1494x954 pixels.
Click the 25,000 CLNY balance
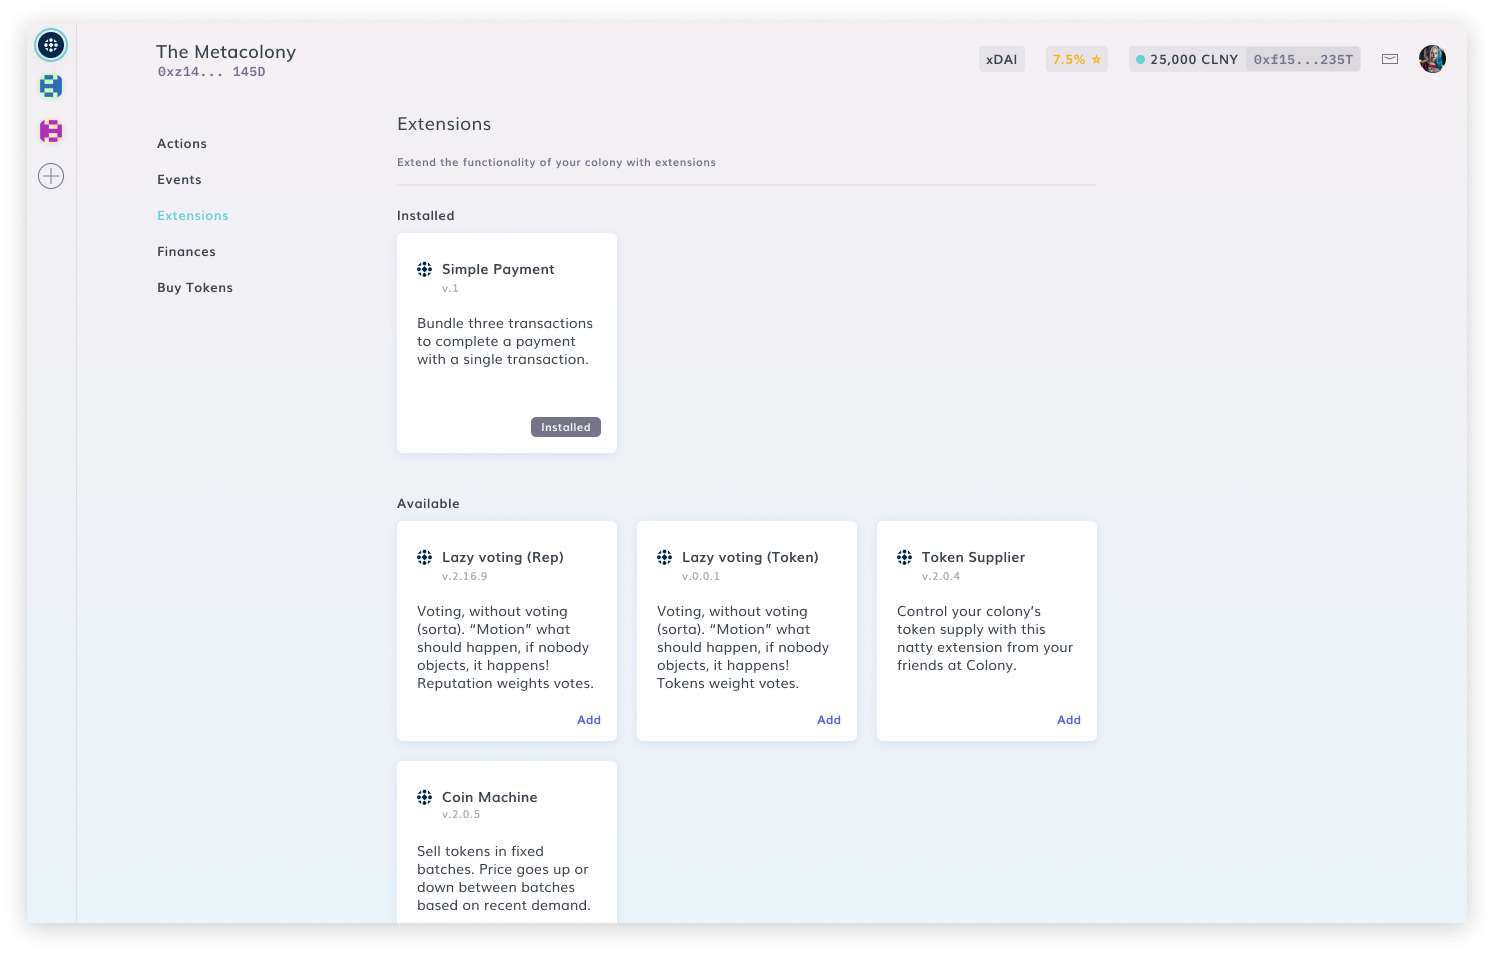[1194, 60]
